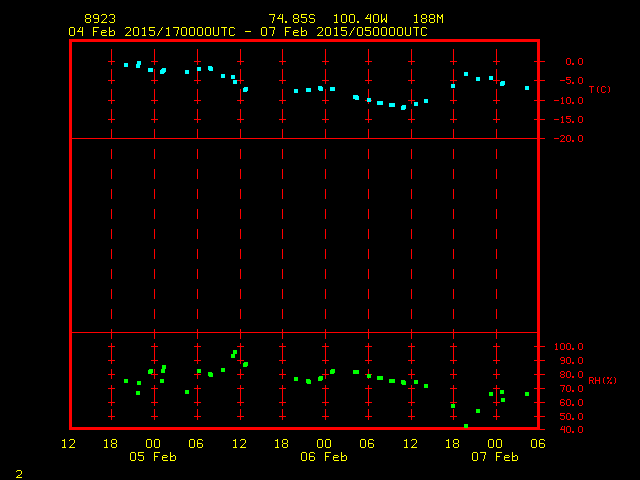Click the first 12 hour label on time axis
Screen dimensions: 640x480
tap(68, 444)
